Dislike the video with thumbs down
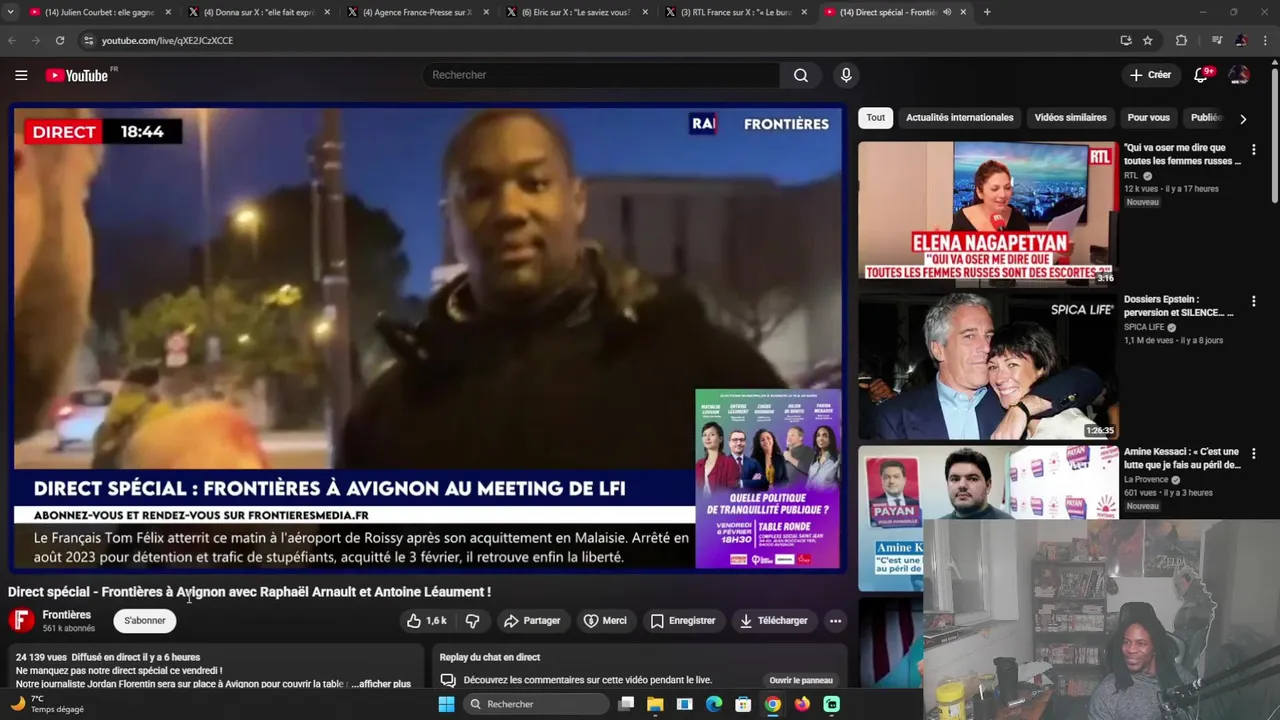 (472, 621)
